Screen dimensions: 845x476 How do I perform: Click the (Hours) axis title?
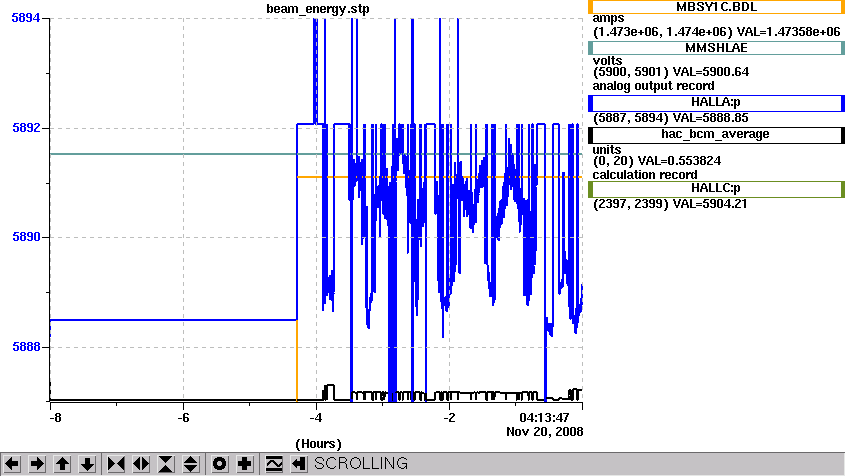coord(318,444)
